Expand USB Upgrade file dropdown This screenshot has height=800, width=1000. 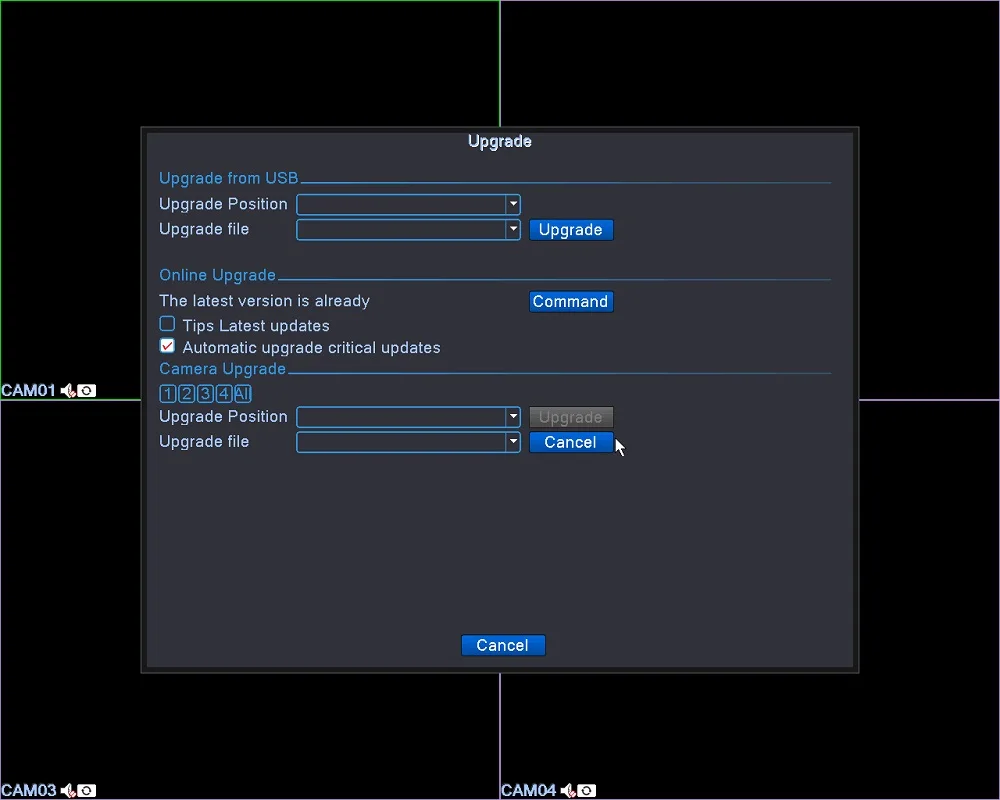[x=408, y=230]
